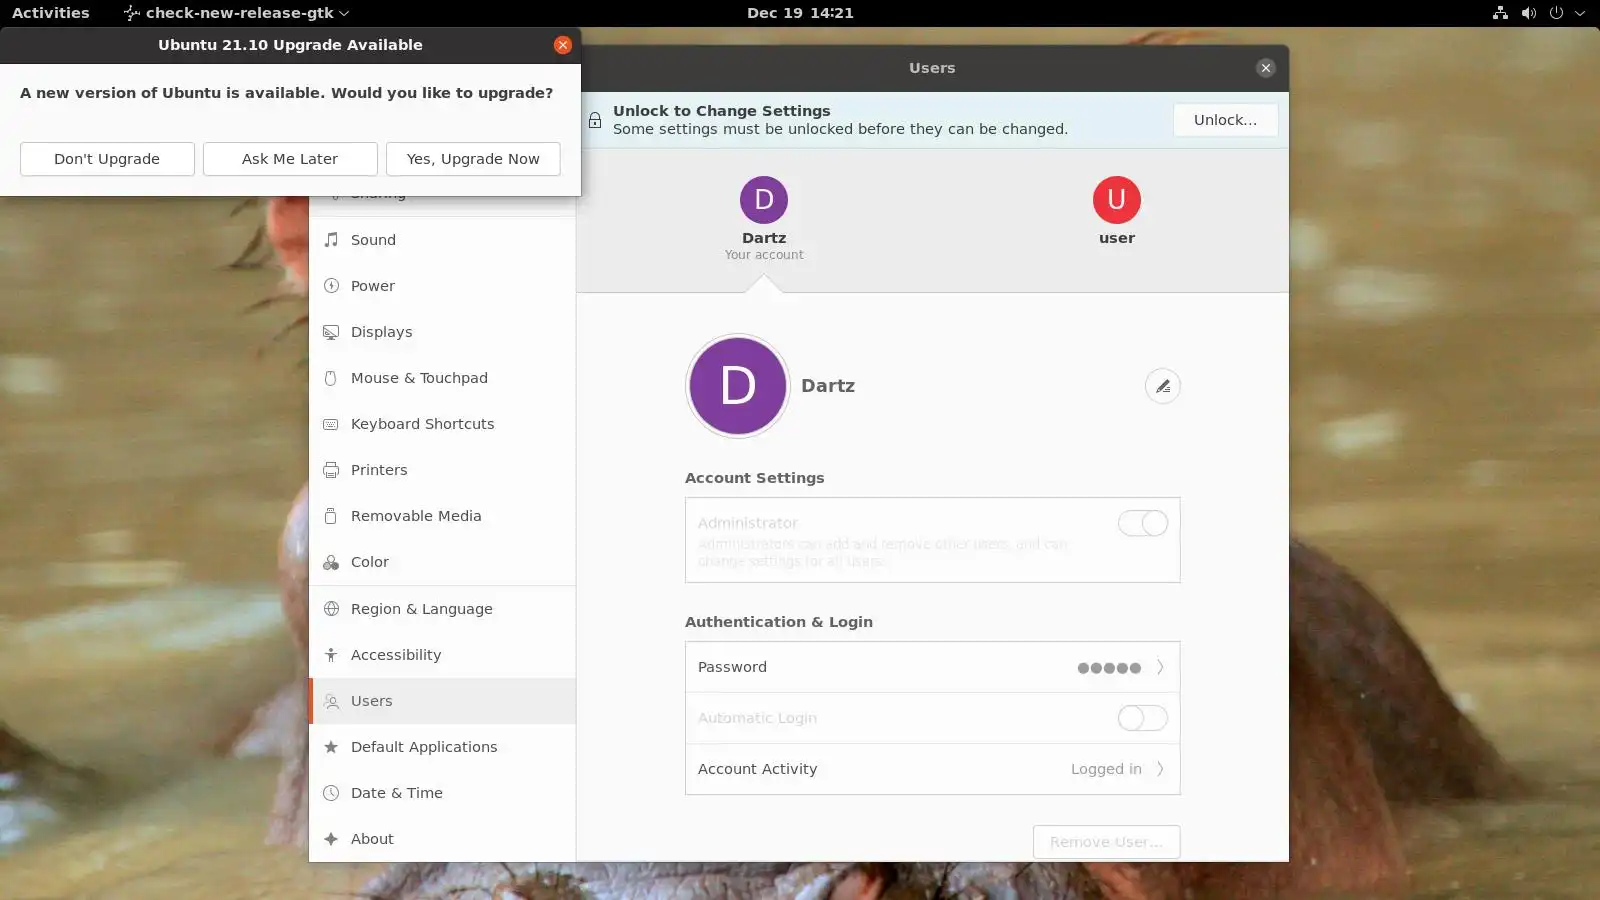The width and height of the screenshot is (1600, 900).
Task: Click the Mouse & Touchpad icon
Action: click(331, 378)
